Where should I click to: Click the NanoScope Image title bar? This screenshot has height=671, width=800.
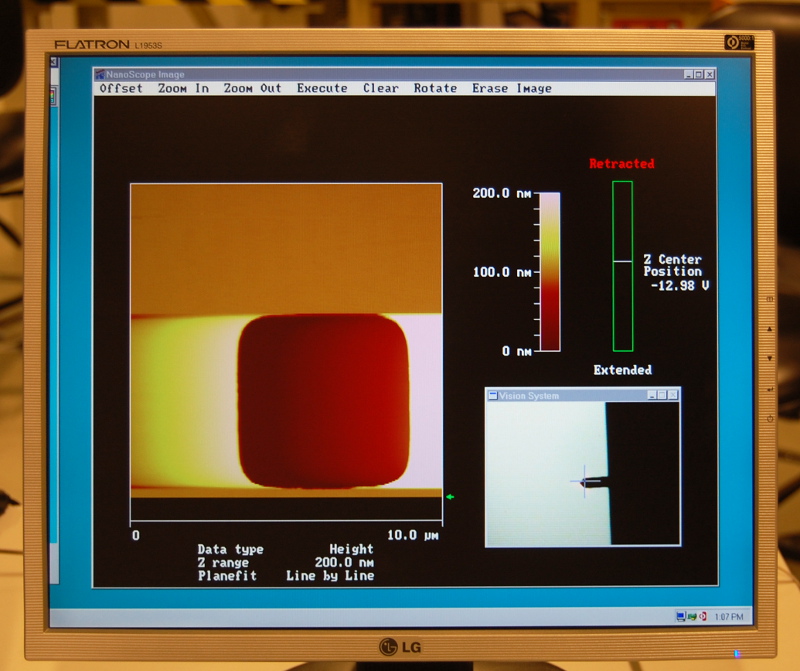(x=405, y=74)
